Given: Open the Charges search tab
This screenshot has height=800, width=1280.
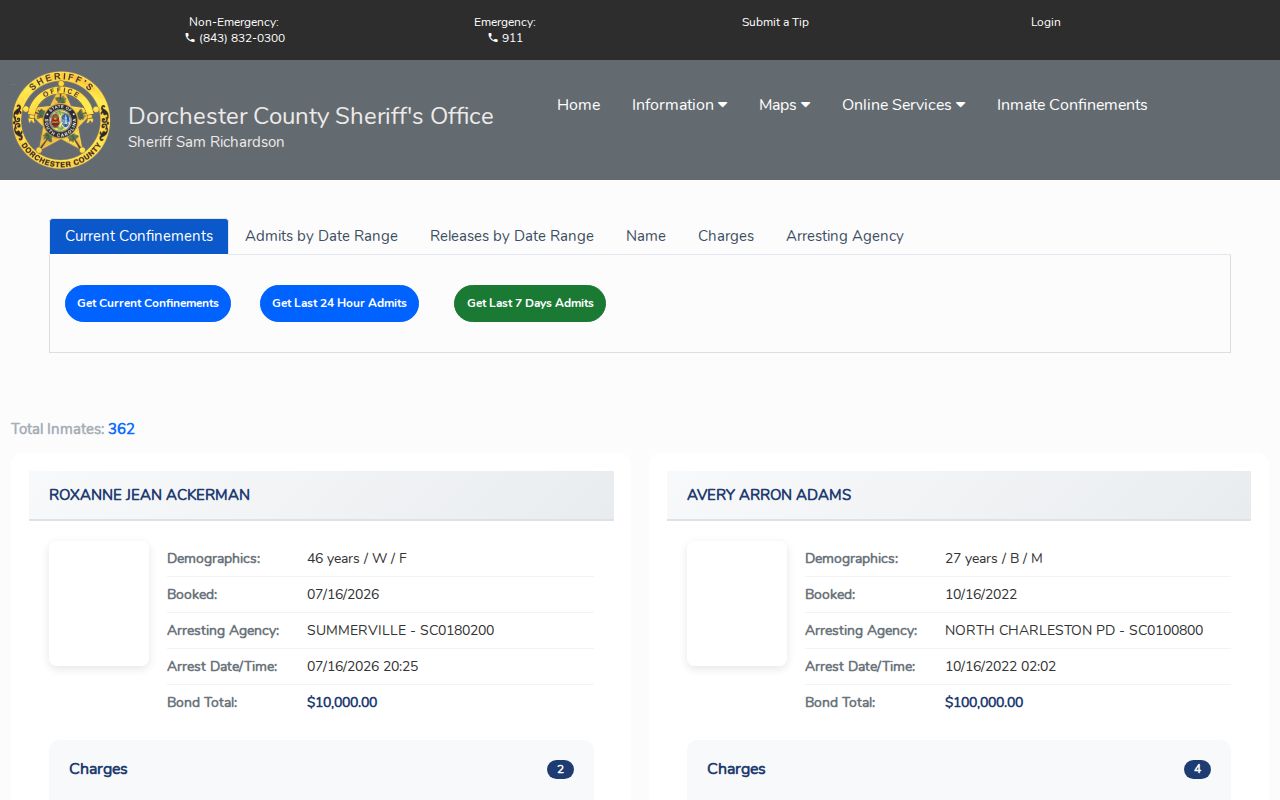Looking at the screenshot, I should coord(726,236).
